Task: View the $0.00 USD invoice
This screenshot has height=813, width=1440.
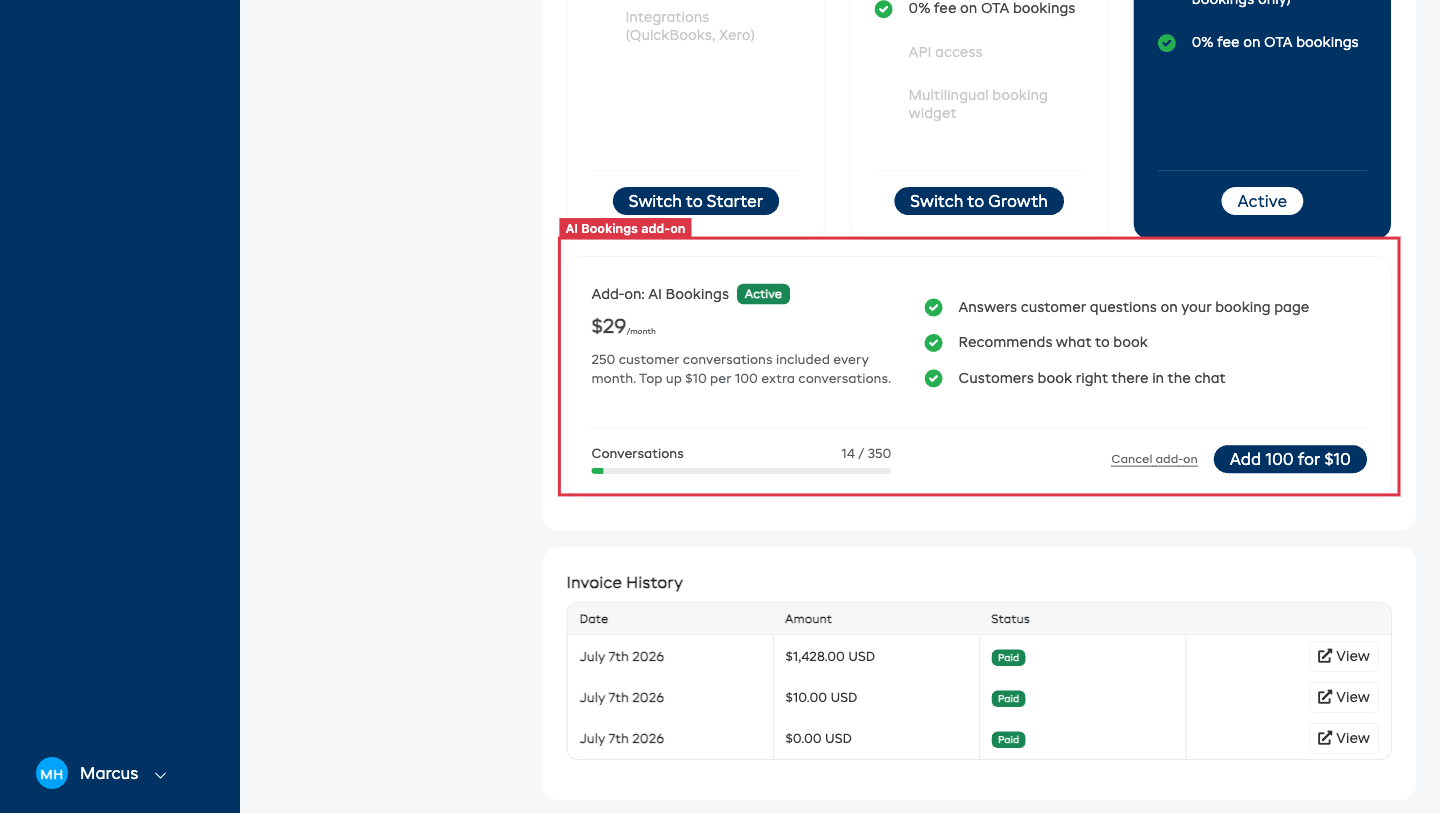Action: pos(1344,738)
